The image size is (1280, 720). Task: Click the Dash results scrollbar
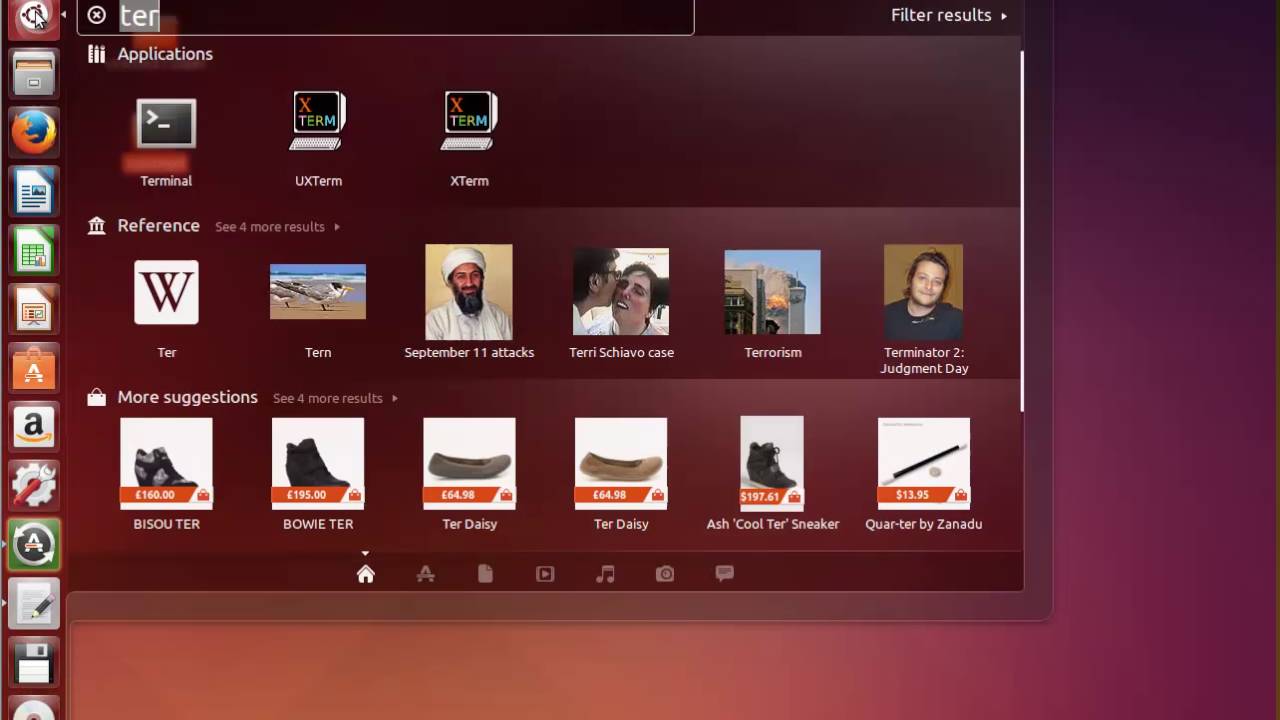(x=1021, y=230)
